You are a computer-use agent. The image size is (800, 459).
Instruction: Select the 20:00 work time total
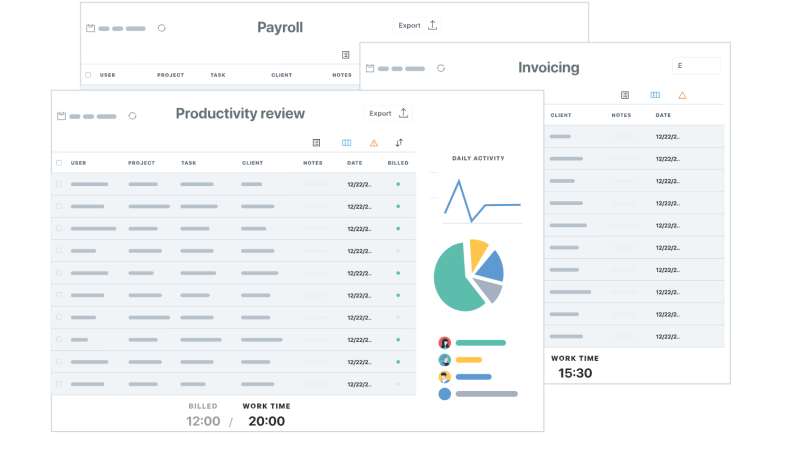pos(267,421)
